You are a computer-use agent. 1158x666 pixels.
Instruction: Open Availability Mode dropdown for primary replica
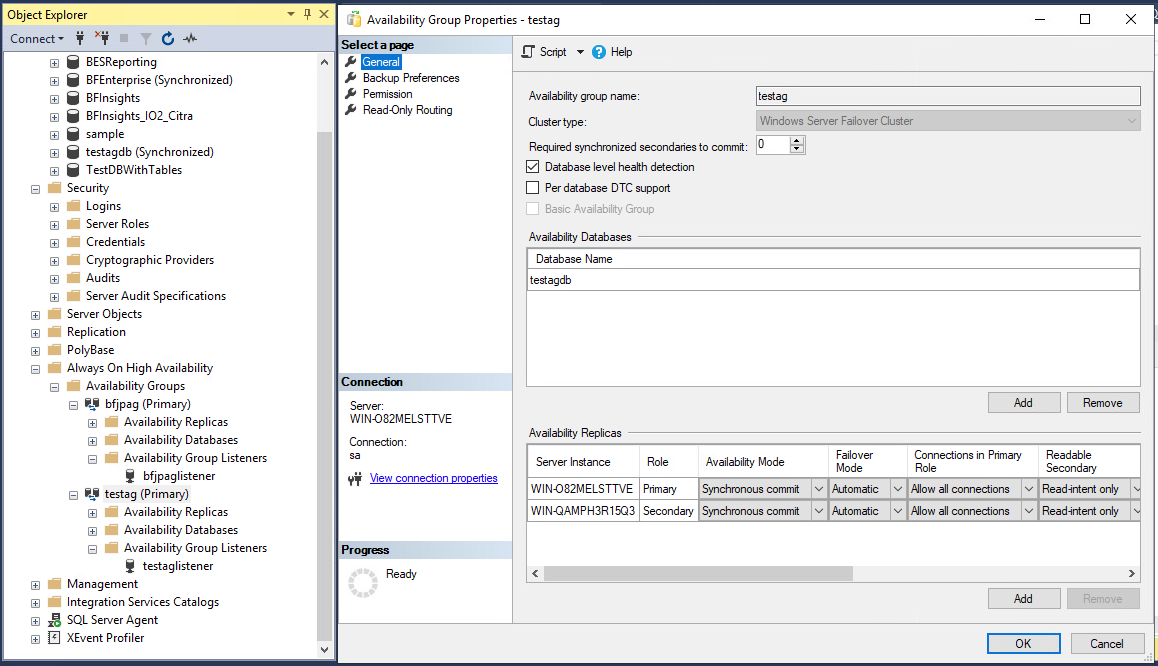tap(818, 489)
